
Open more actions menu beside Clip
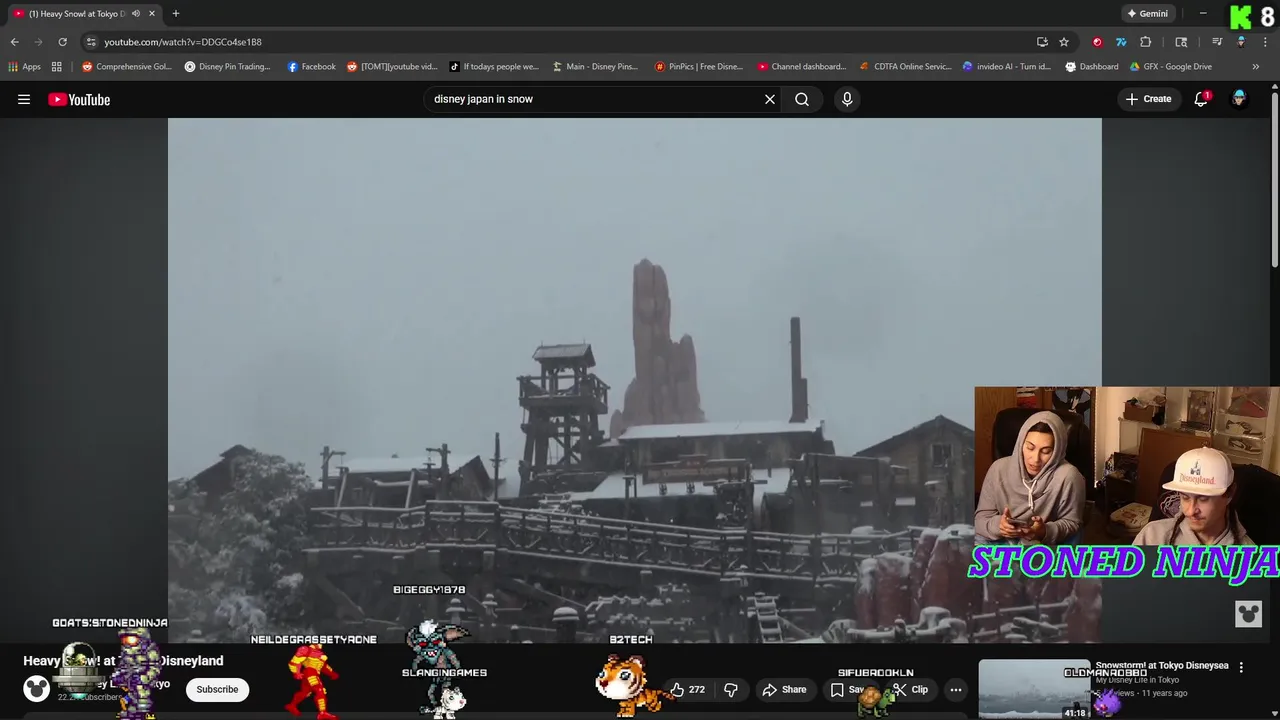coord(956,689)
